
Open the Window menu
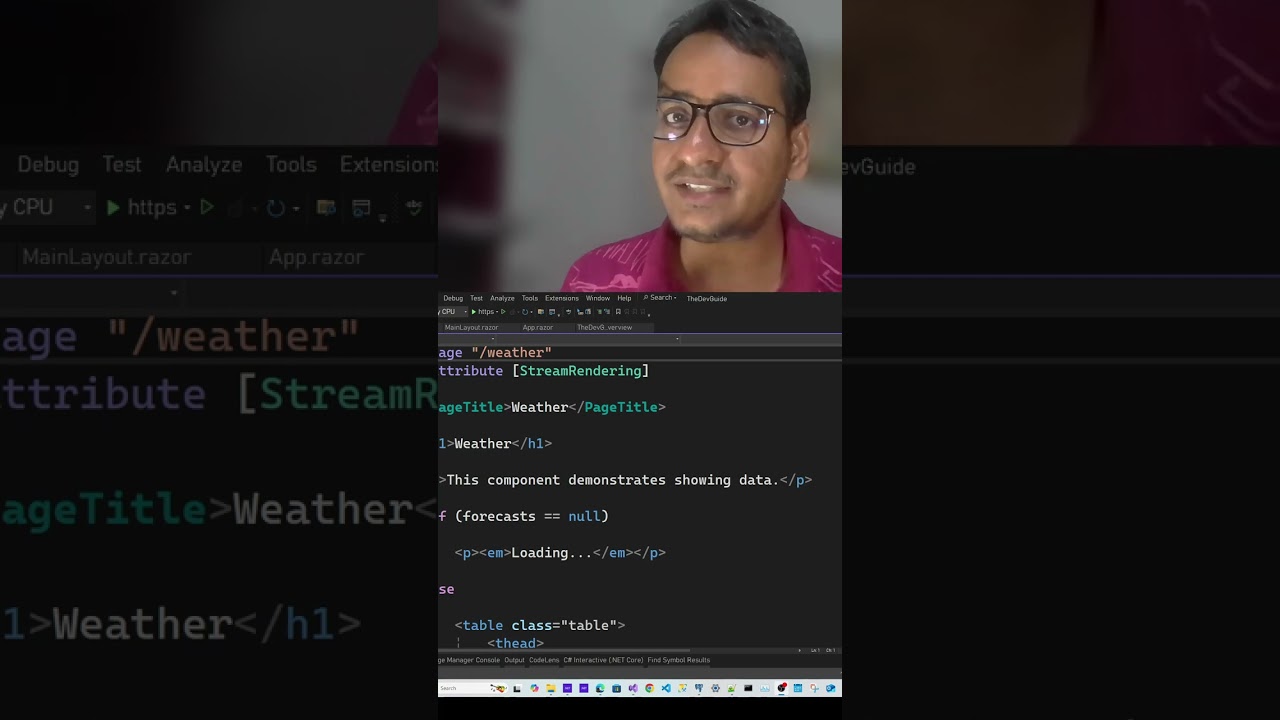click(598, 298)
